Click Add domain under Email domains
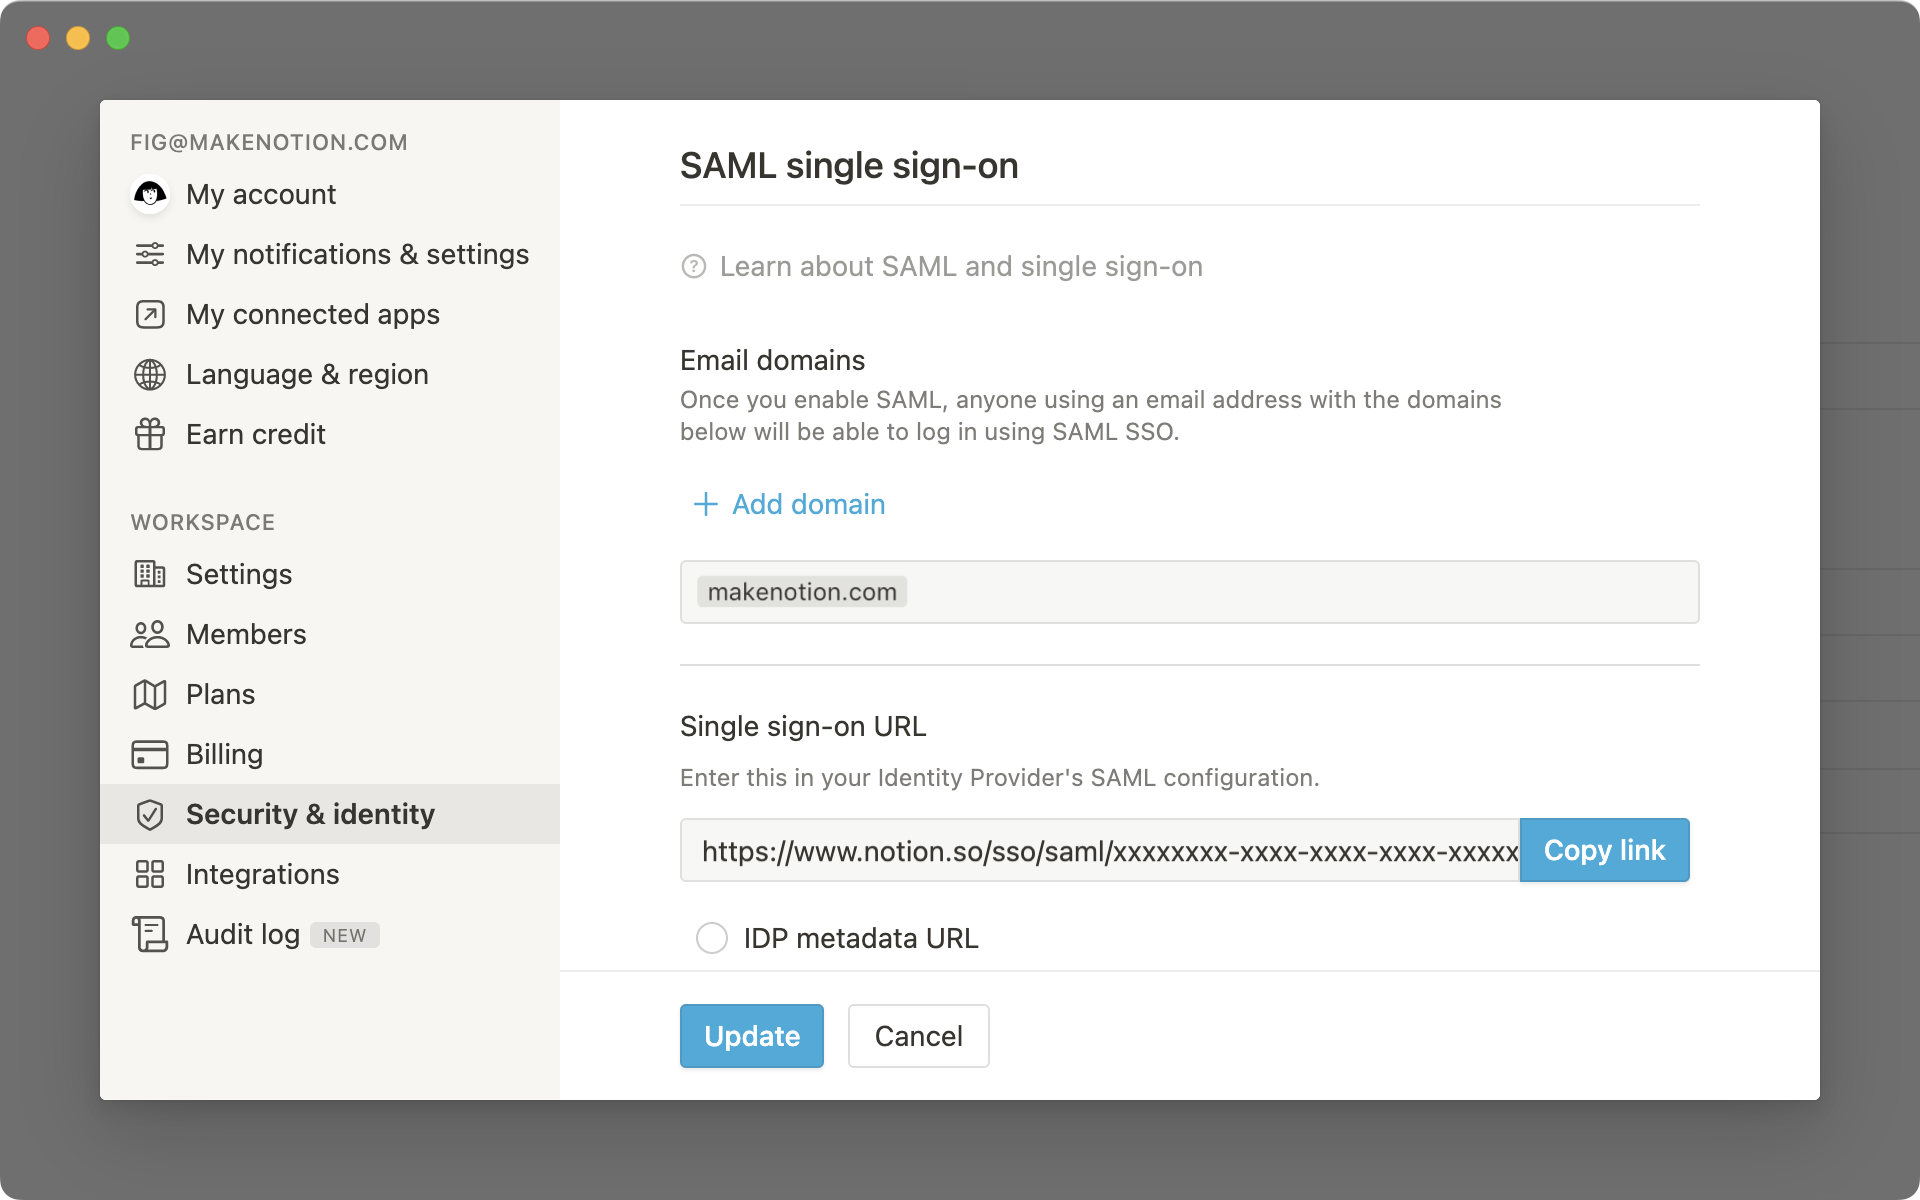Screen dimensions: 1920x1200 (789, 504)
